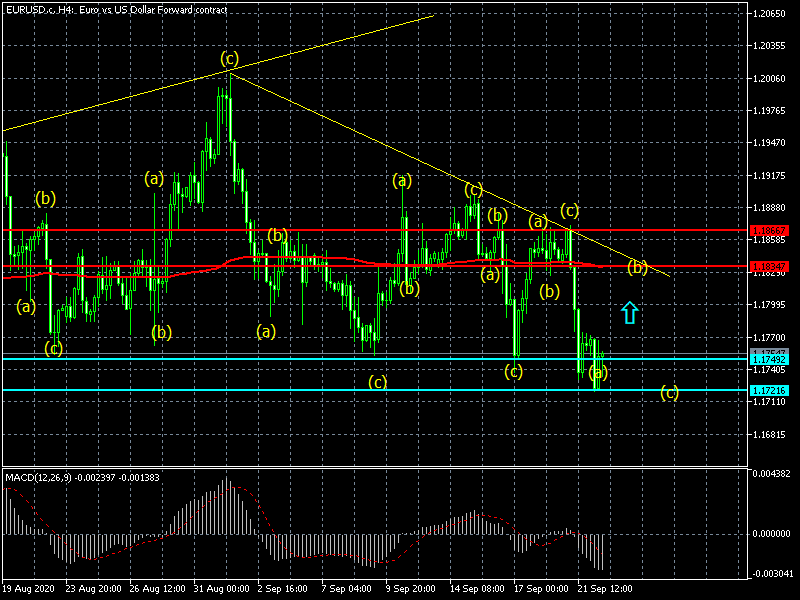800x600 pixels.
Task: Click the 31 Aug 00:00 time axis label
Action: tap(224, 590)
